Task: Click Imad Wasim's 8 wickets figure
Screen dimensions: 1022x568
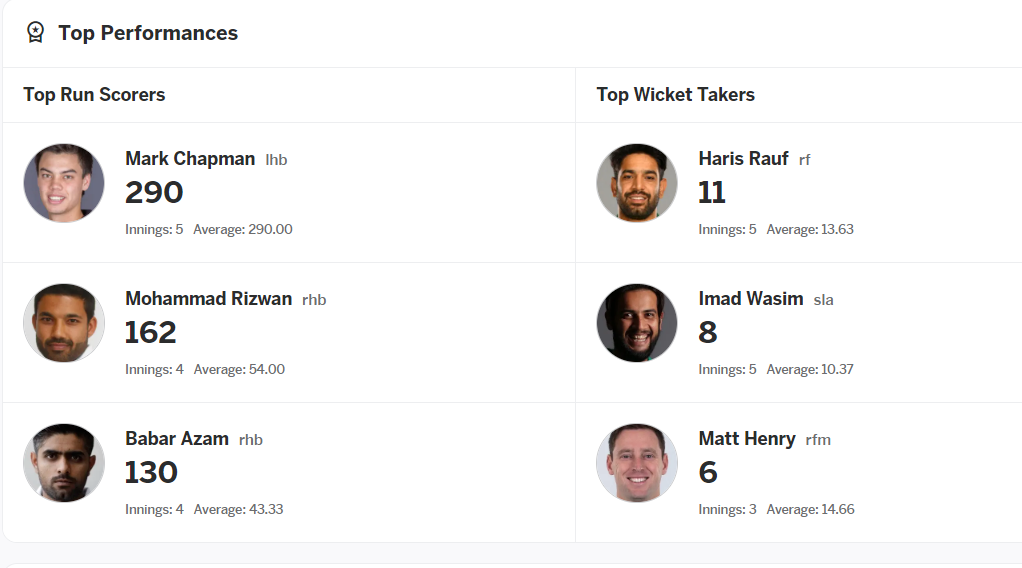Action: (x=708, y=332)
